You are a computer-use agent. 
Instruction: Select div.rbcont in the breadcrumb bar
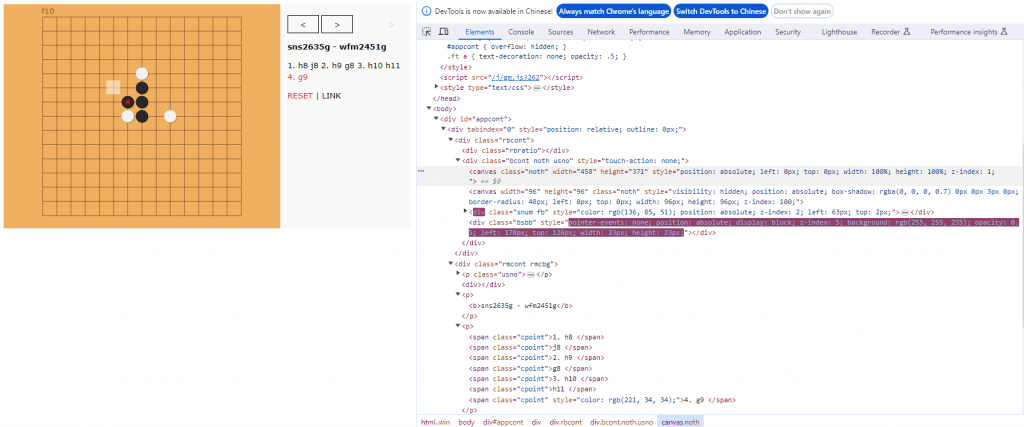[x=566, y=422]
